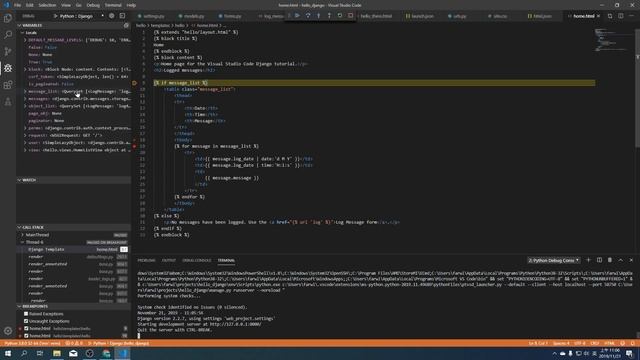Collapse the Locals scope
The width and height of the screenshot is (640, 360).
pyautogui.click(x=31, y=33)
